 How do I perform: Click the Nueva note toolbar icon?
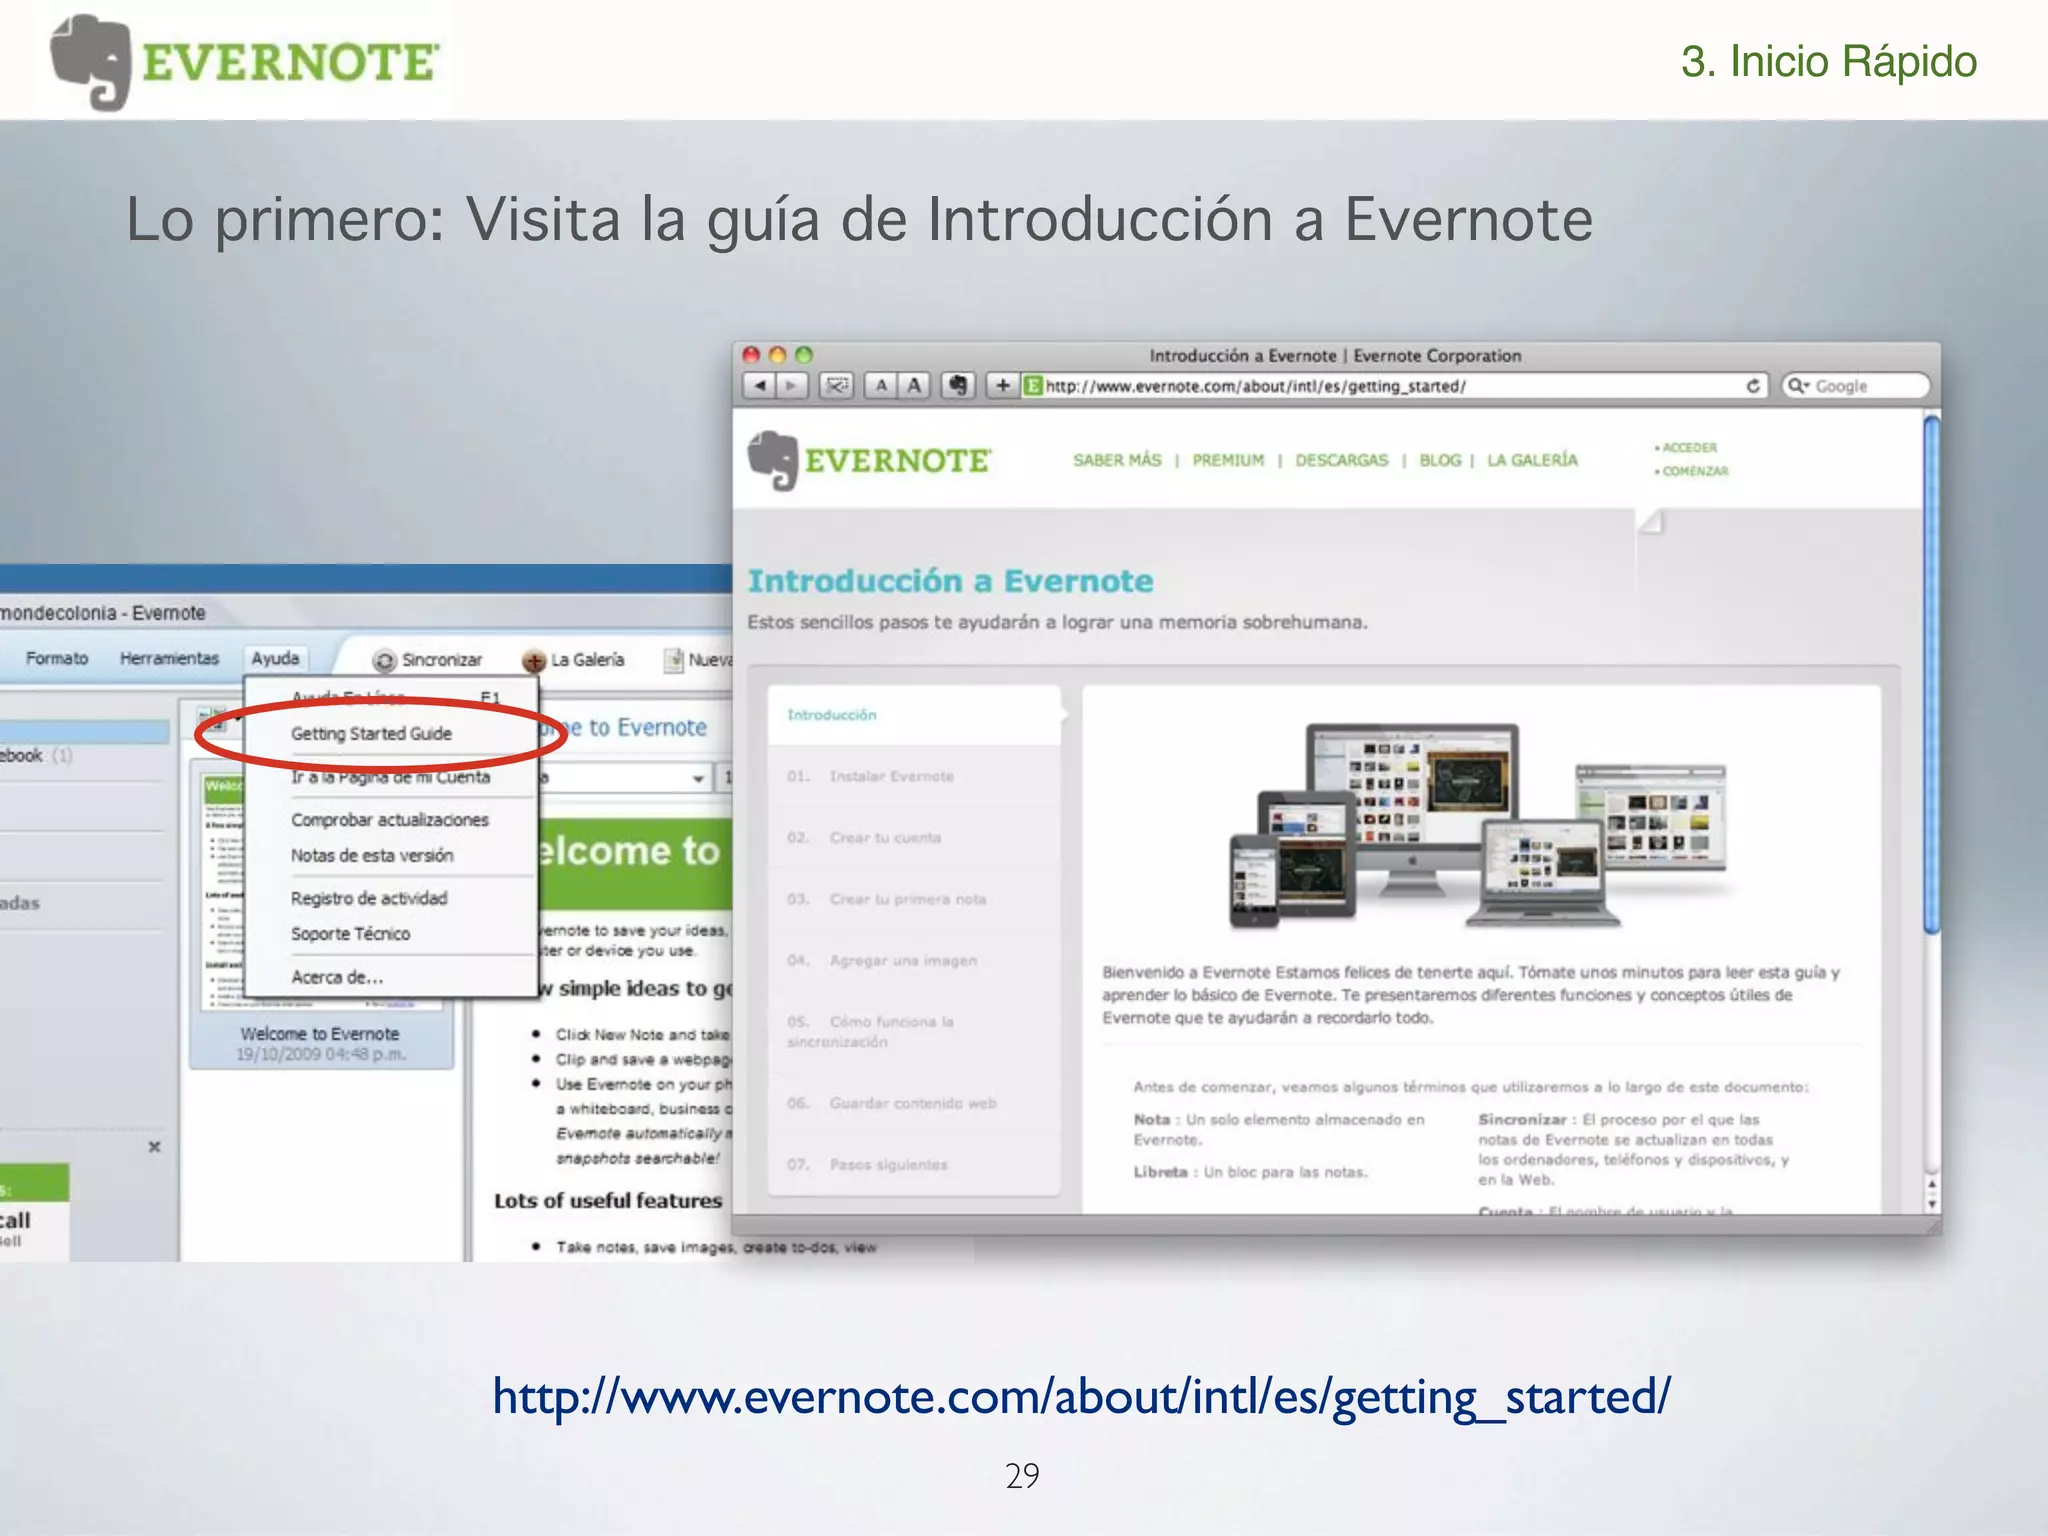pos(675,660)
